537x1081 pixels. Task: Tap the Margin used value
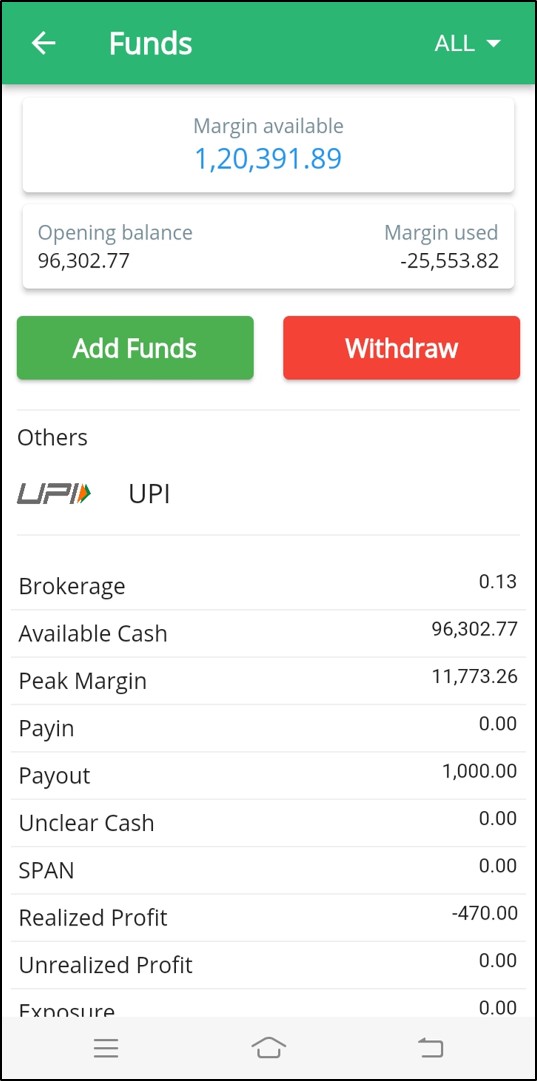(449, 261)
